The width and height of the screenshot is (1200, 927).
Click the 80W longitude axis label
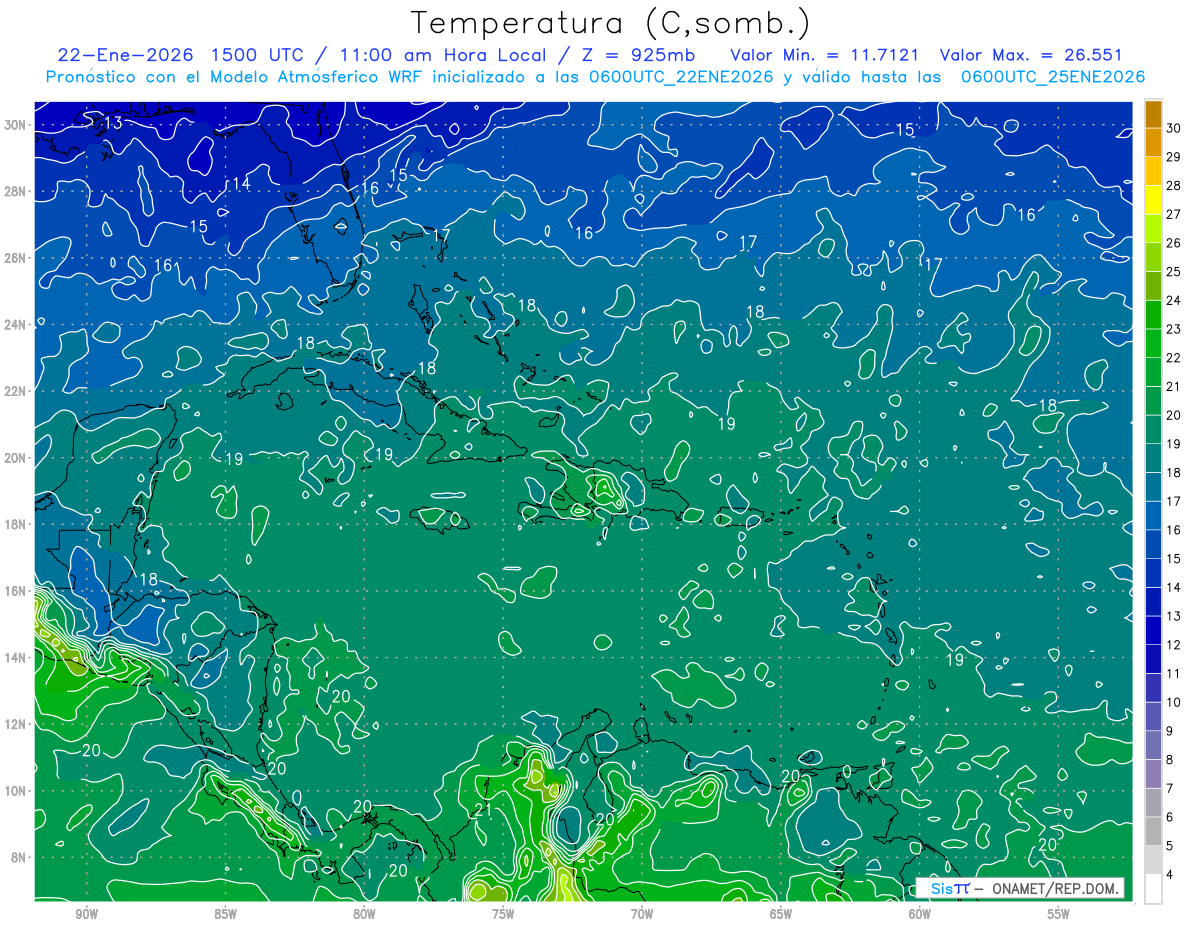point(364,914)
